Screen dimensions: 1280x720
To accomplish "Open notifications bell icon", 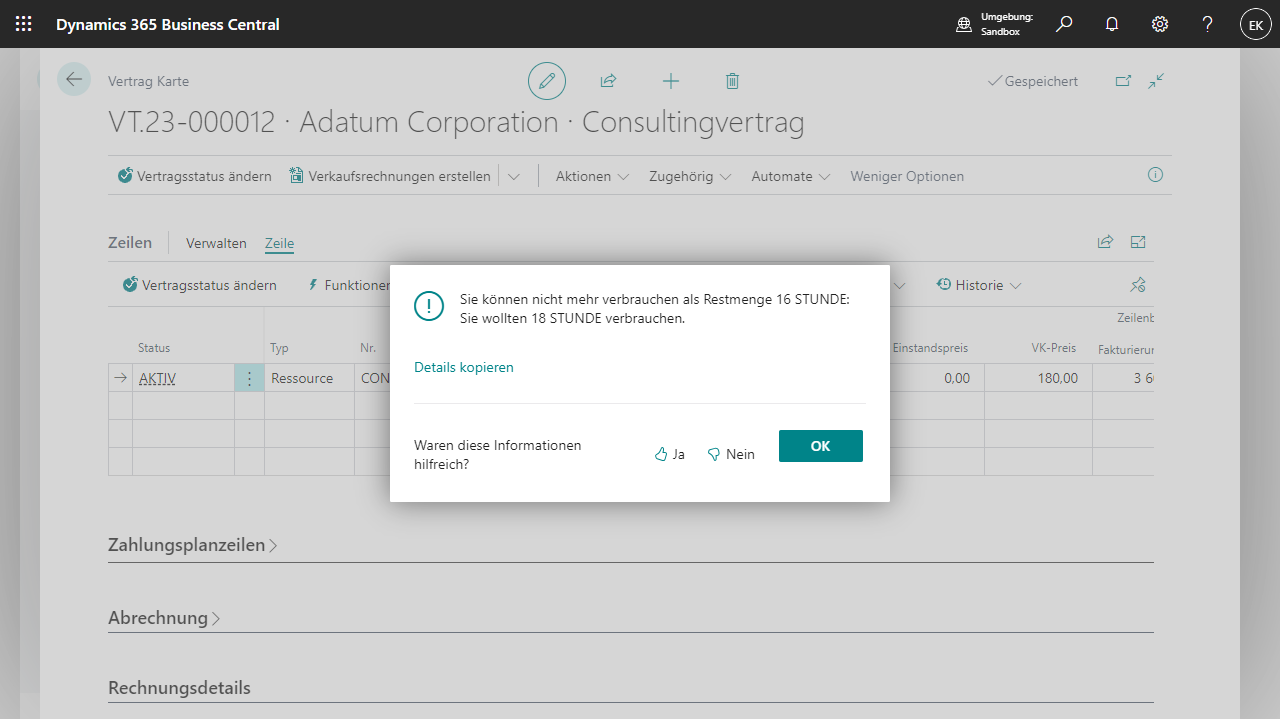I will coord(1112,24).
